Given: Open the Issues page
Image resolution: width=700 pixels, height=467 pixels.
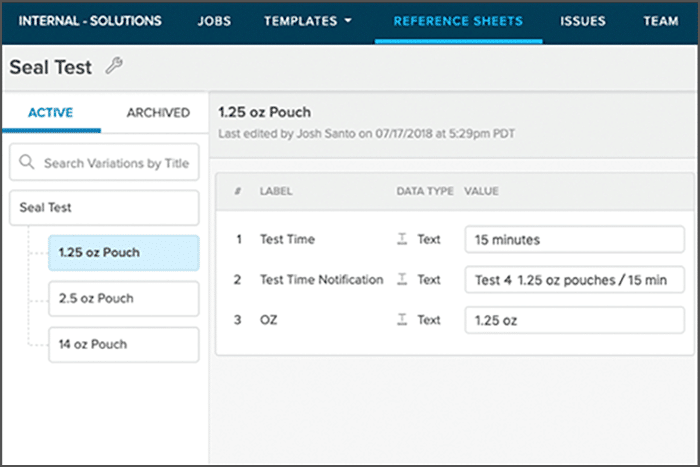Looking at the screenshot, I should (583, 21).
